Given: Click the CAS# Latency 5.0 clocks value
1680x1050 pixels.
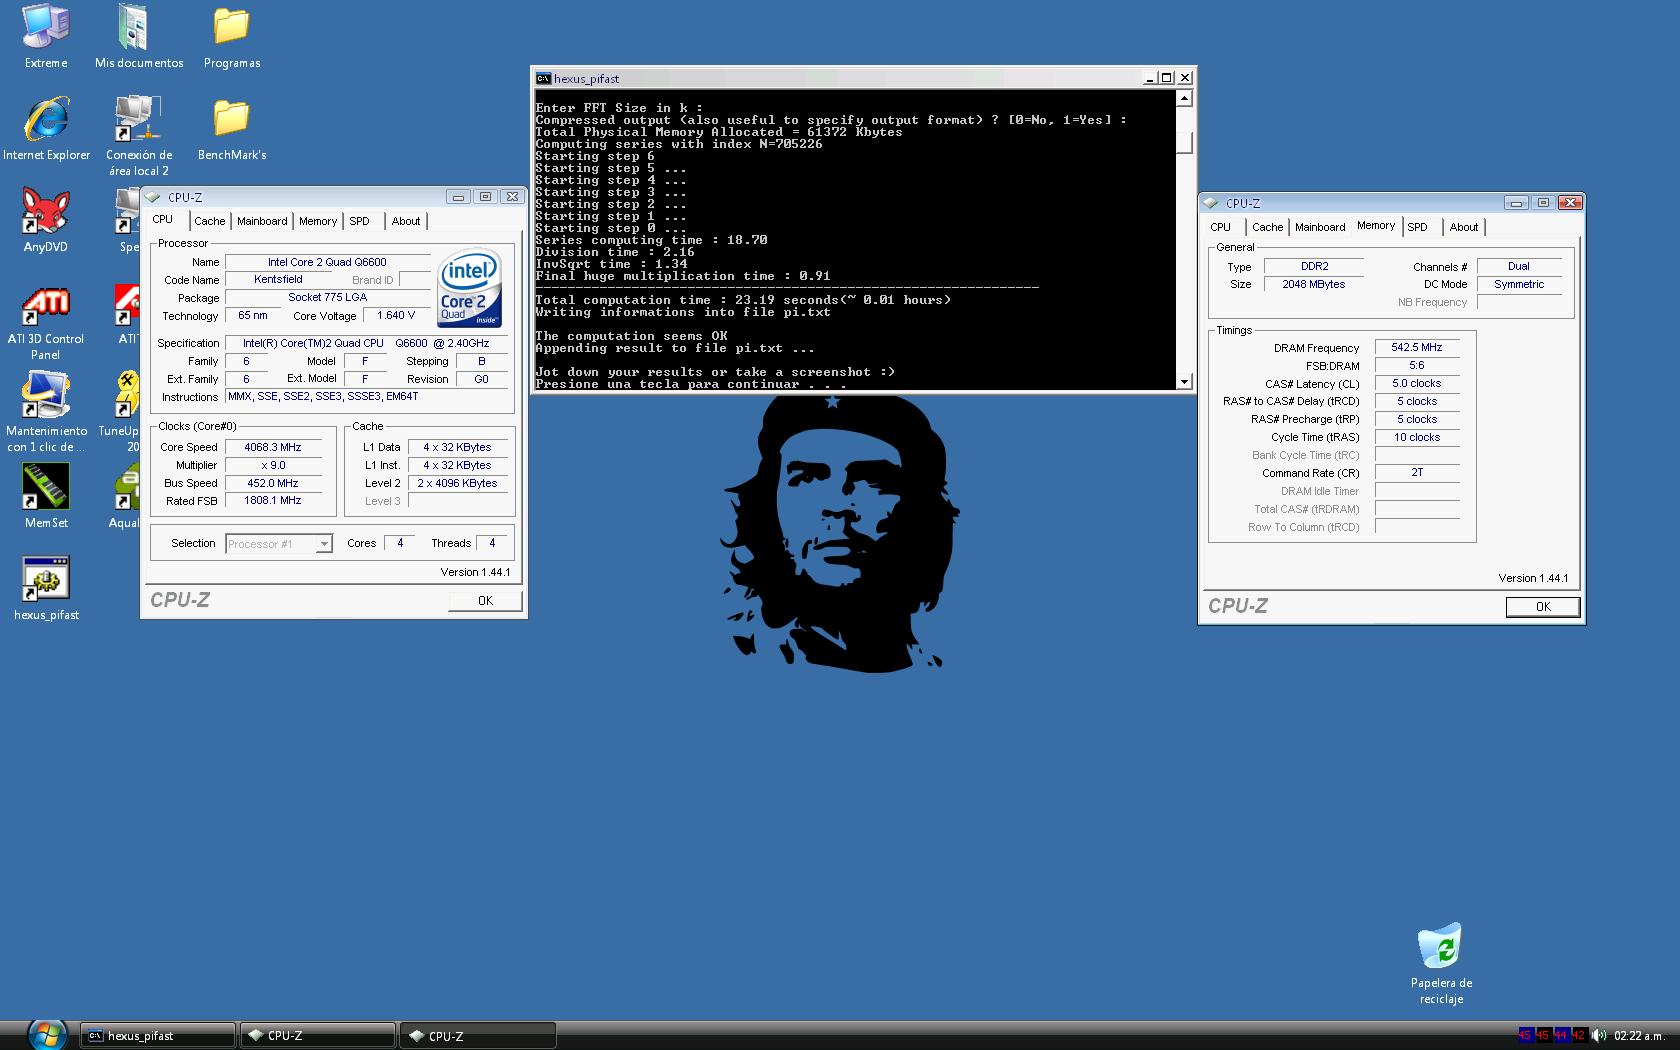Looking at the screenshot, I should (1417, 383).
